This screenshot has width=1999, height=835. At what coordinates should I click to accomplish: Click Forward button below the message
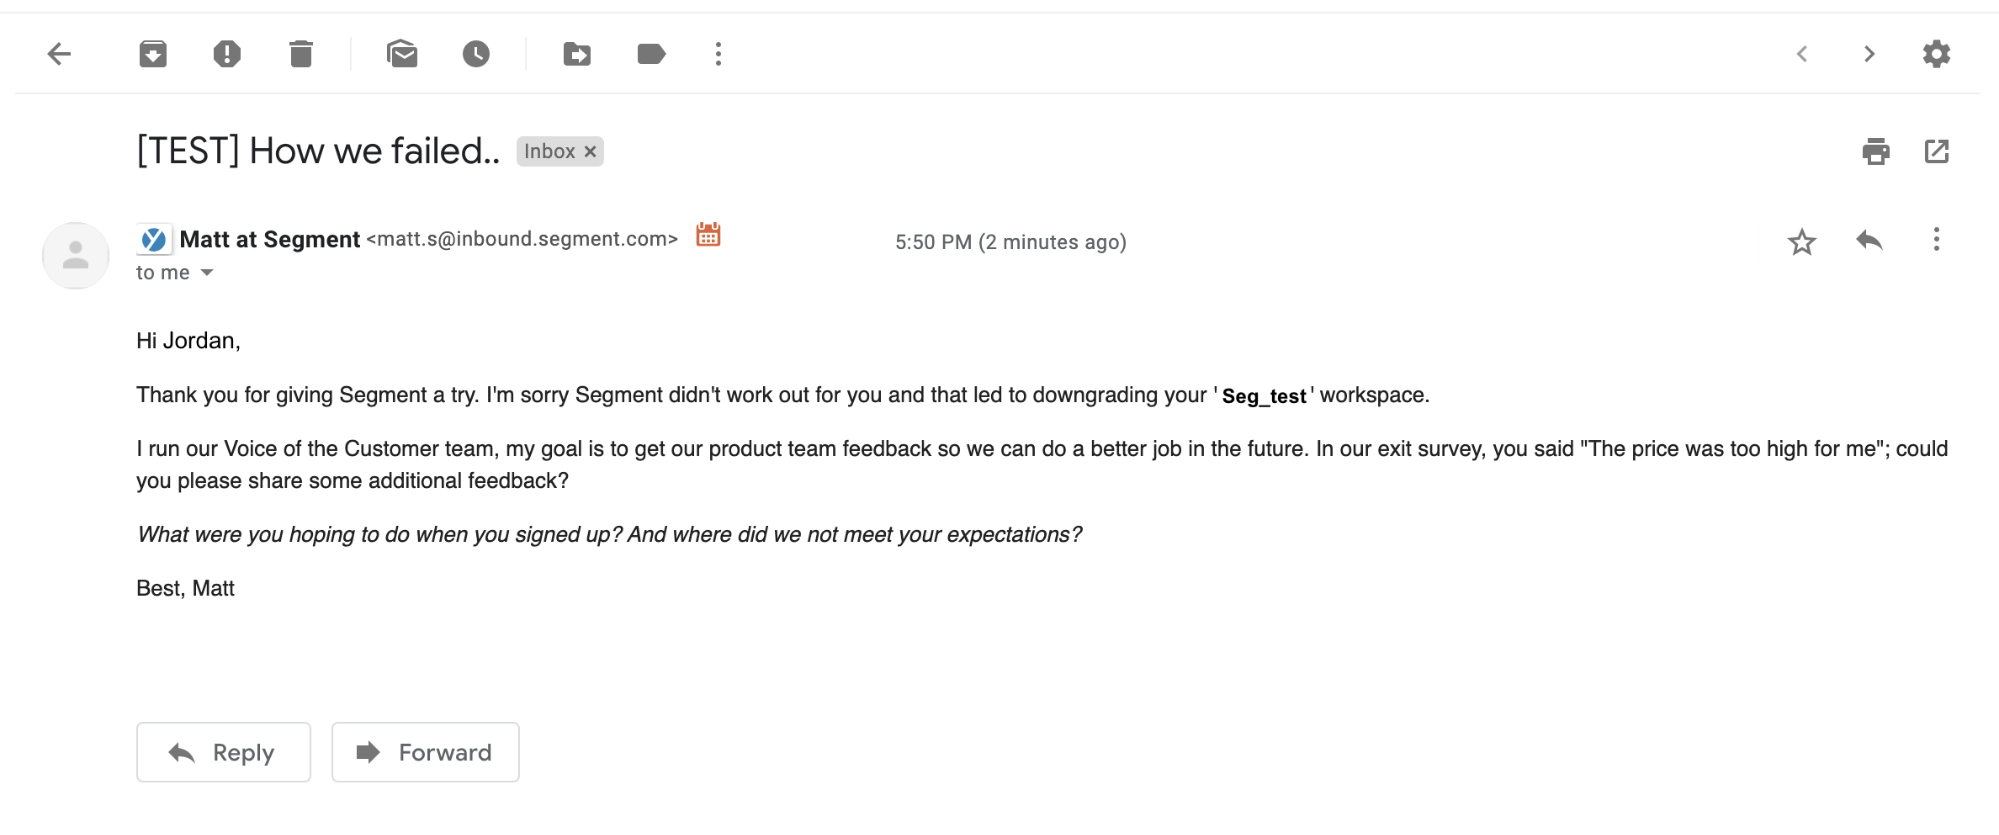pyautogui.click(x=425, y=752)
